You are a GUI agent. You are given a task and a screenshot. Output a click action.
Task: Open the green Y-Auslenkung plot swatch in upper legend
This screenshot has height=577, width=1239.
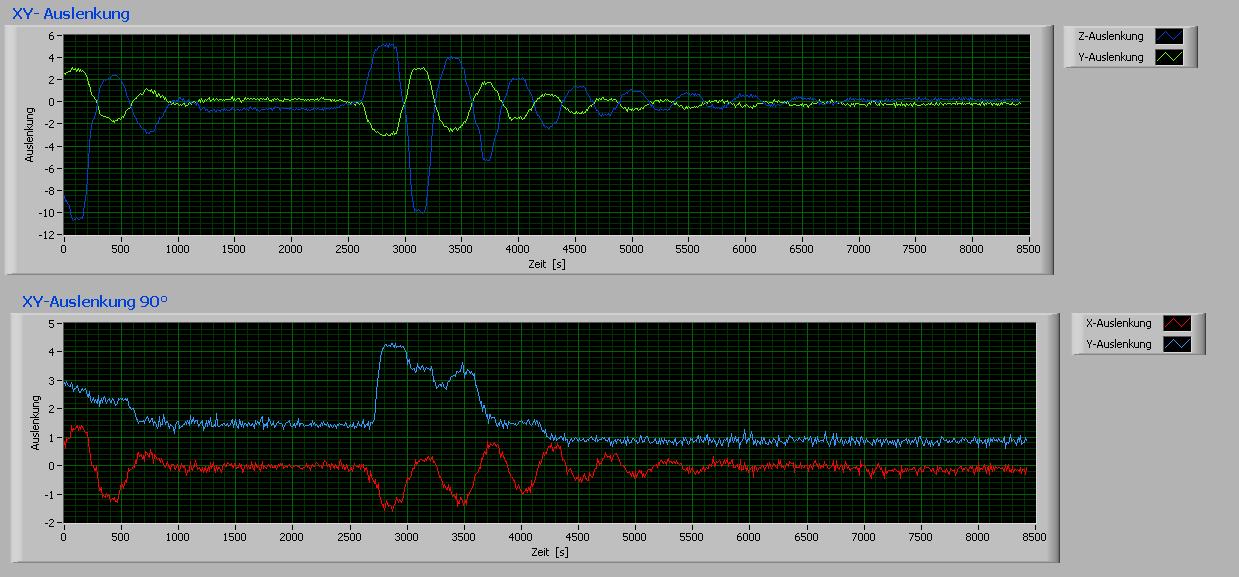tap(1169, 57)
